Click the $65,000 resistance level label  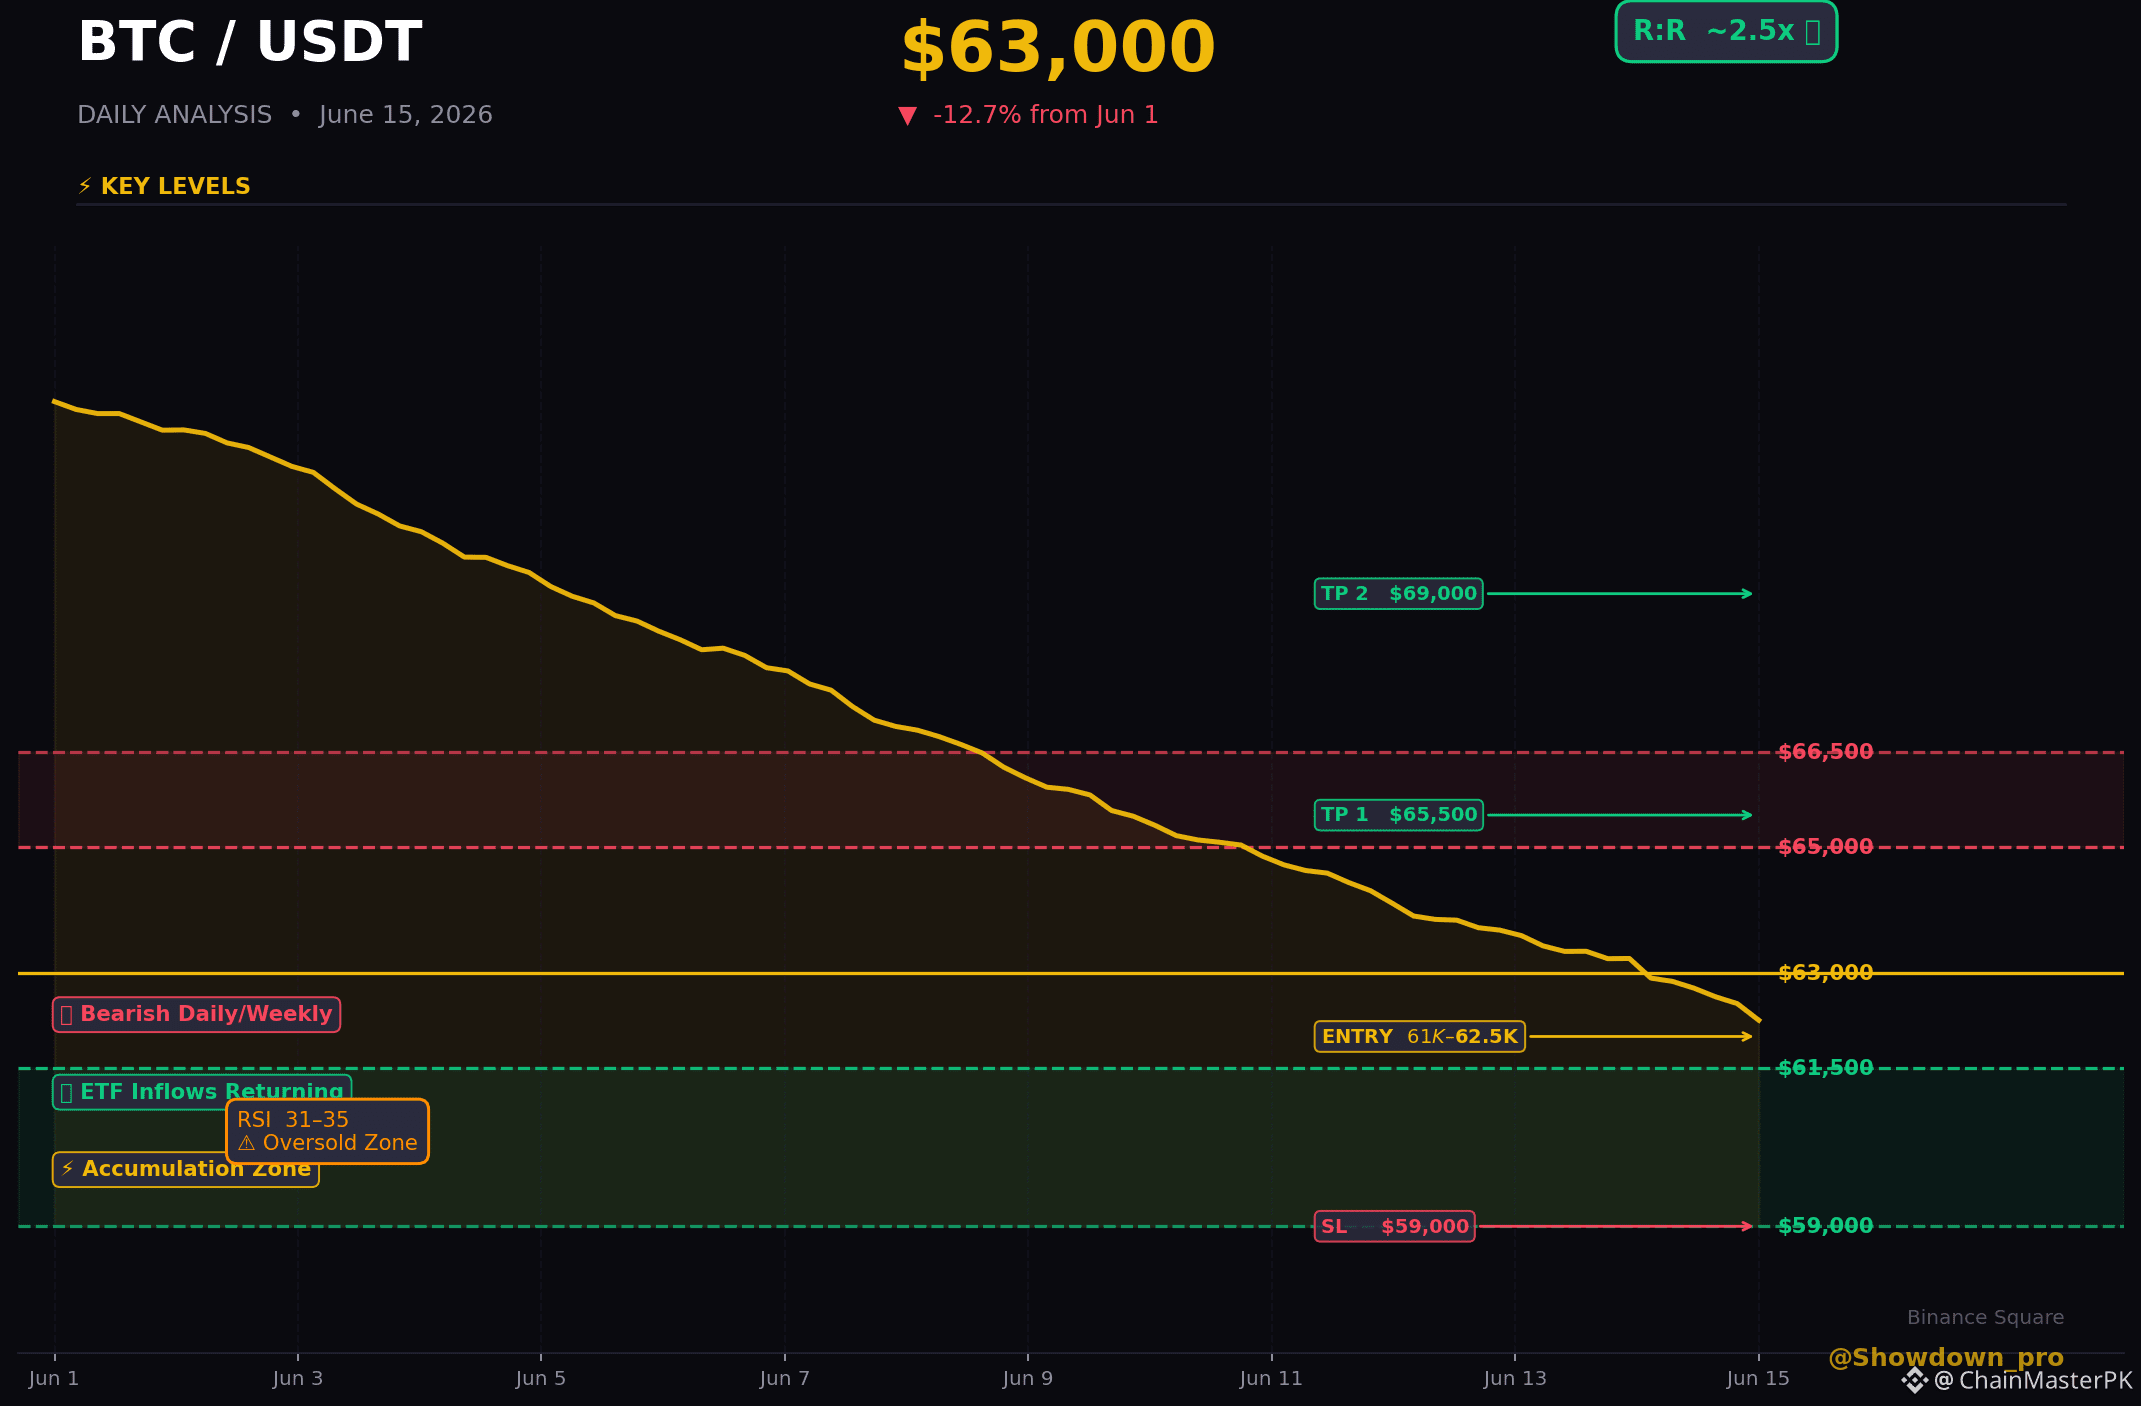[x=1825, y=847]
